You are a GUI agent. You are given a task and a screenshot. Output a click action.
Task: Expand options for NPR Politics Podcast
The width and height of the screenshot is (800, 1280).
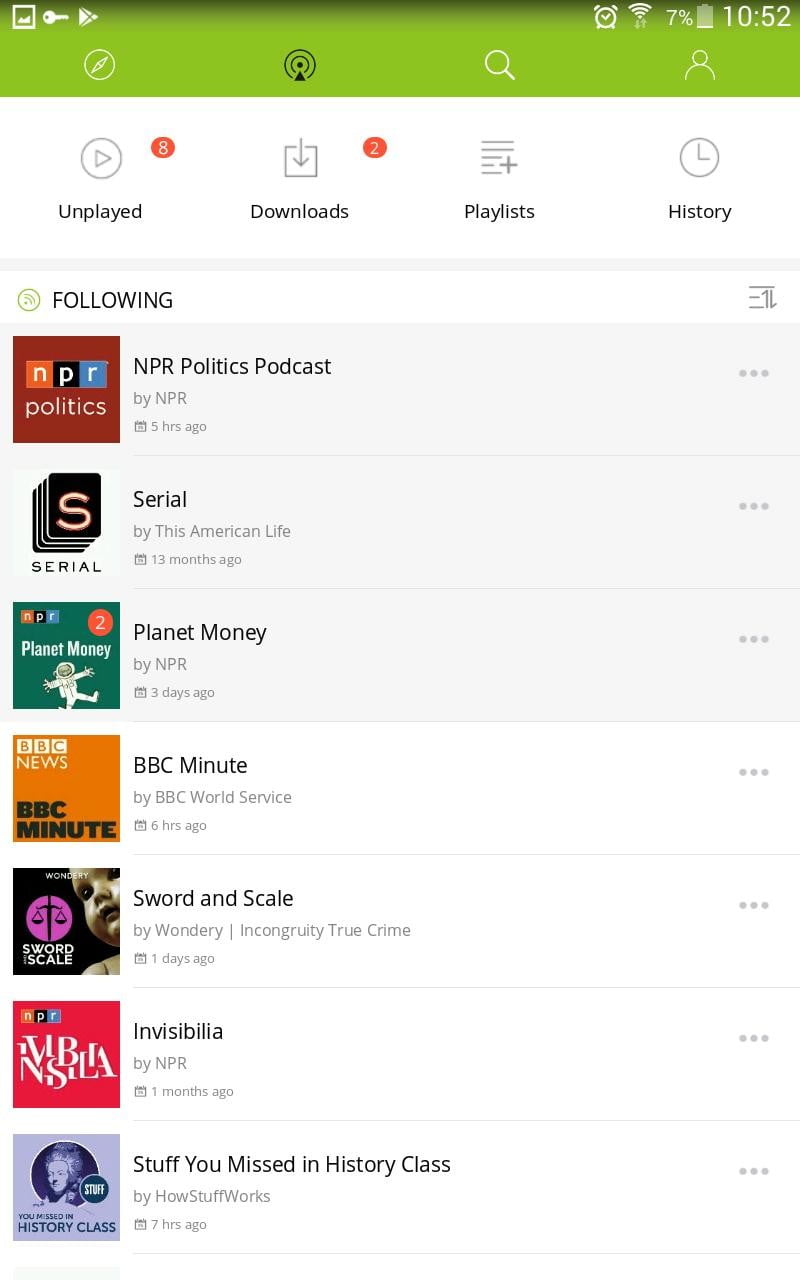pyautogui.click(x=753, y=373)
